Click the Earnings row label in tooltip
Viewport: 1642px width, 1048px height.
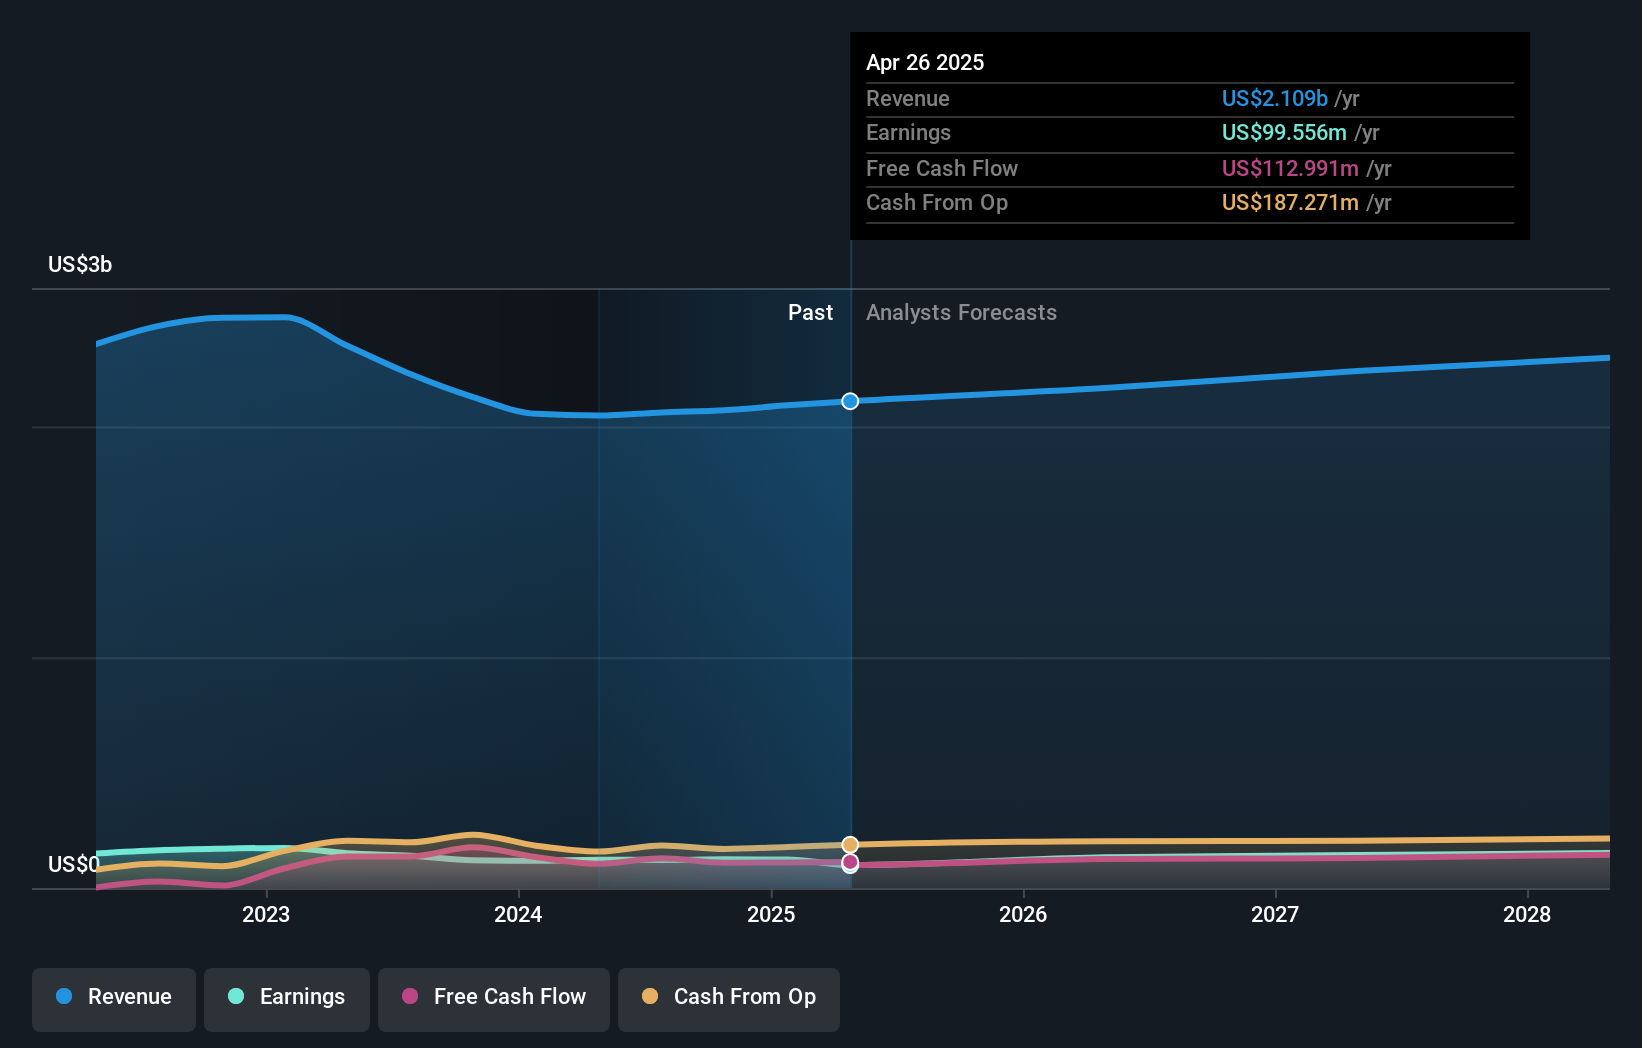pos(908,132)
